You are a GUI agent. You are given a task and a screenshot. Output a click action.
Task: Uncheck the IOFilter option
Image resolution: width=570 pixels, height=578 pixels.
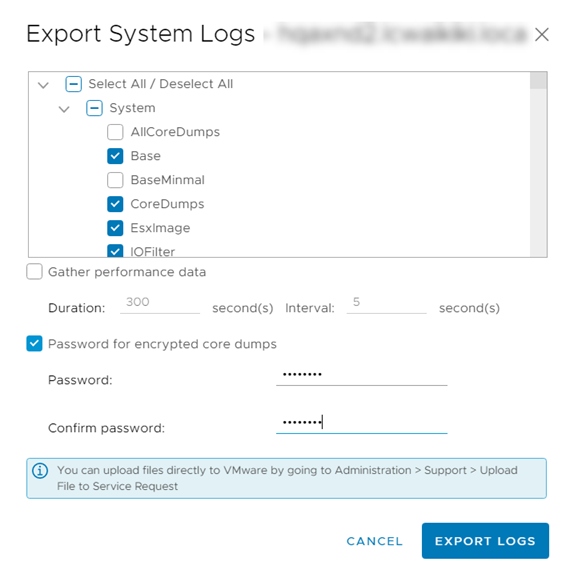[115, 251]
